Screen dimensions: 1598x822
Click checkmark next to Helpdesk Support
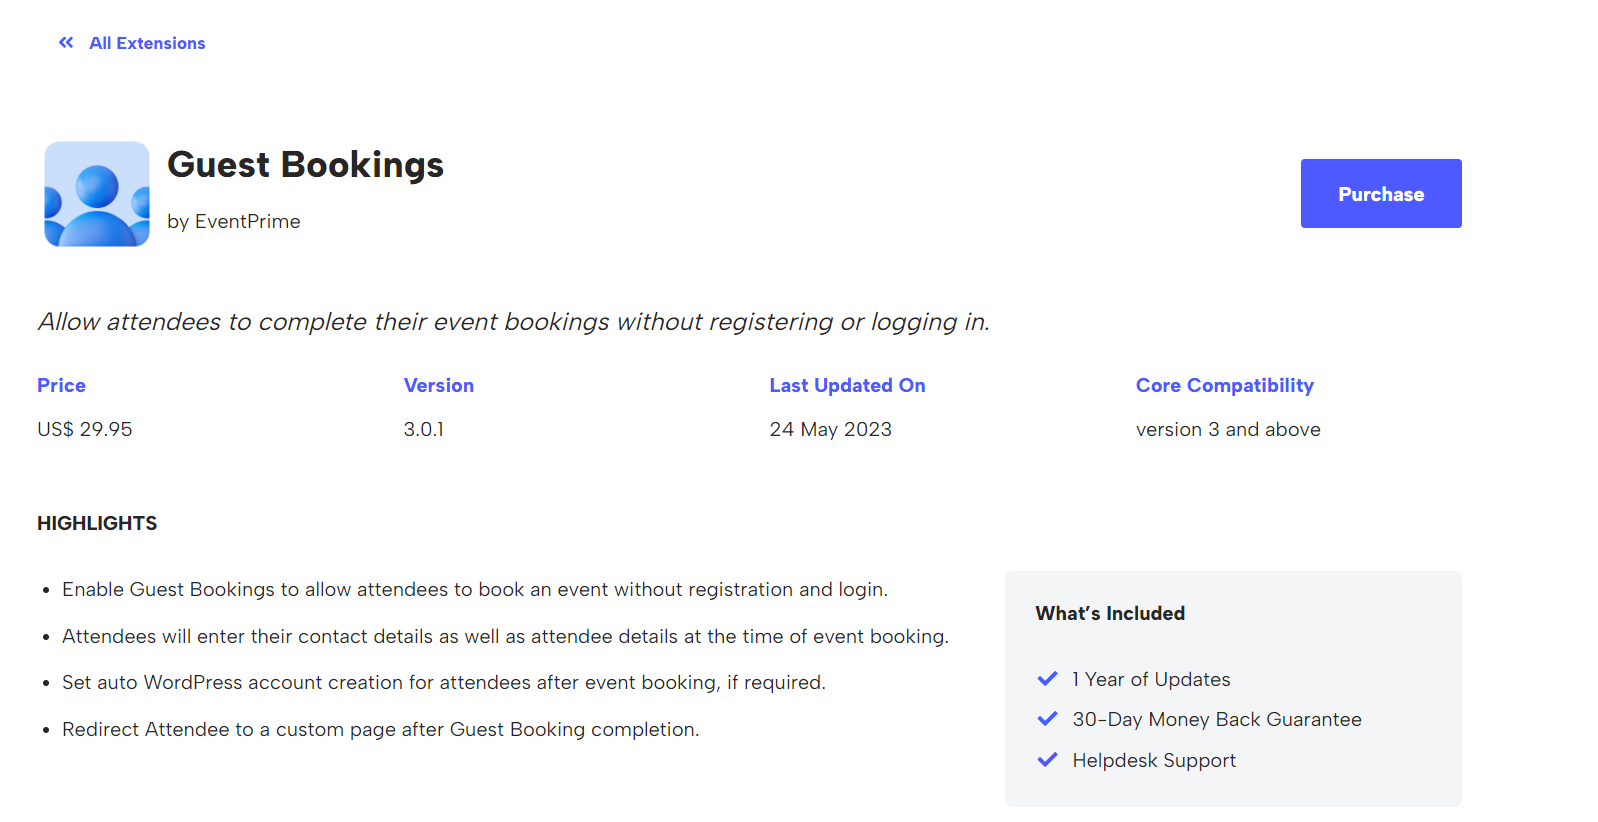click(1047, 760)
